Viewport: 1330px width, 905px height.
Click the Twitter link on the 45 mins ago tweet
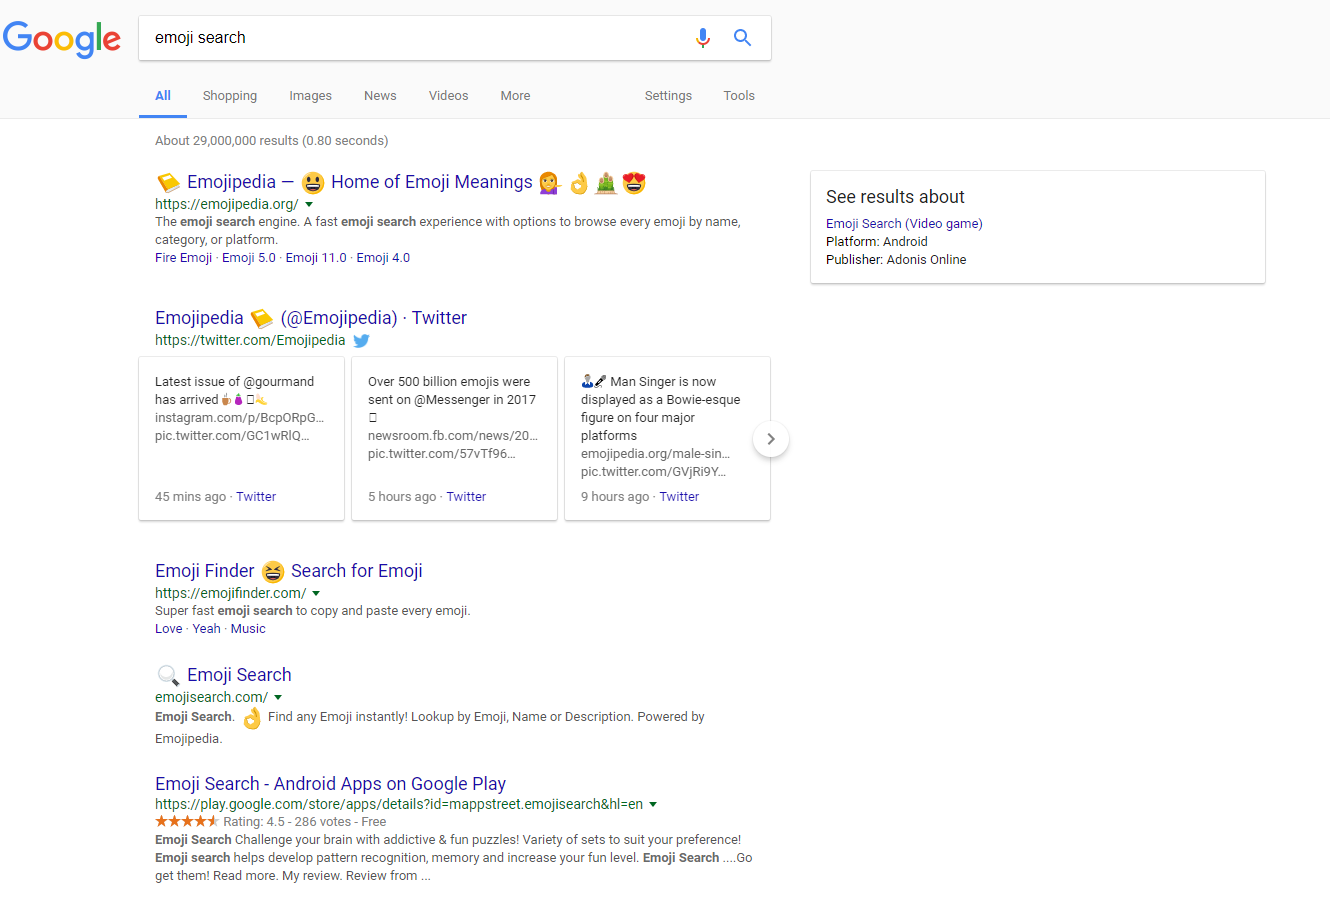(256, 497)
